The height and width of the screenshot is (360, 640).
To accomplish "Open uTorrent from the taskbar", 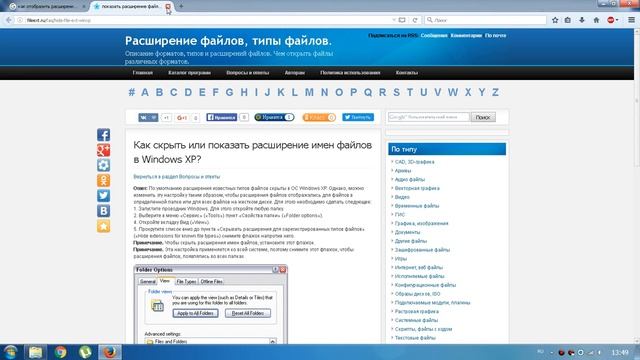I will [x=85, y=352].
